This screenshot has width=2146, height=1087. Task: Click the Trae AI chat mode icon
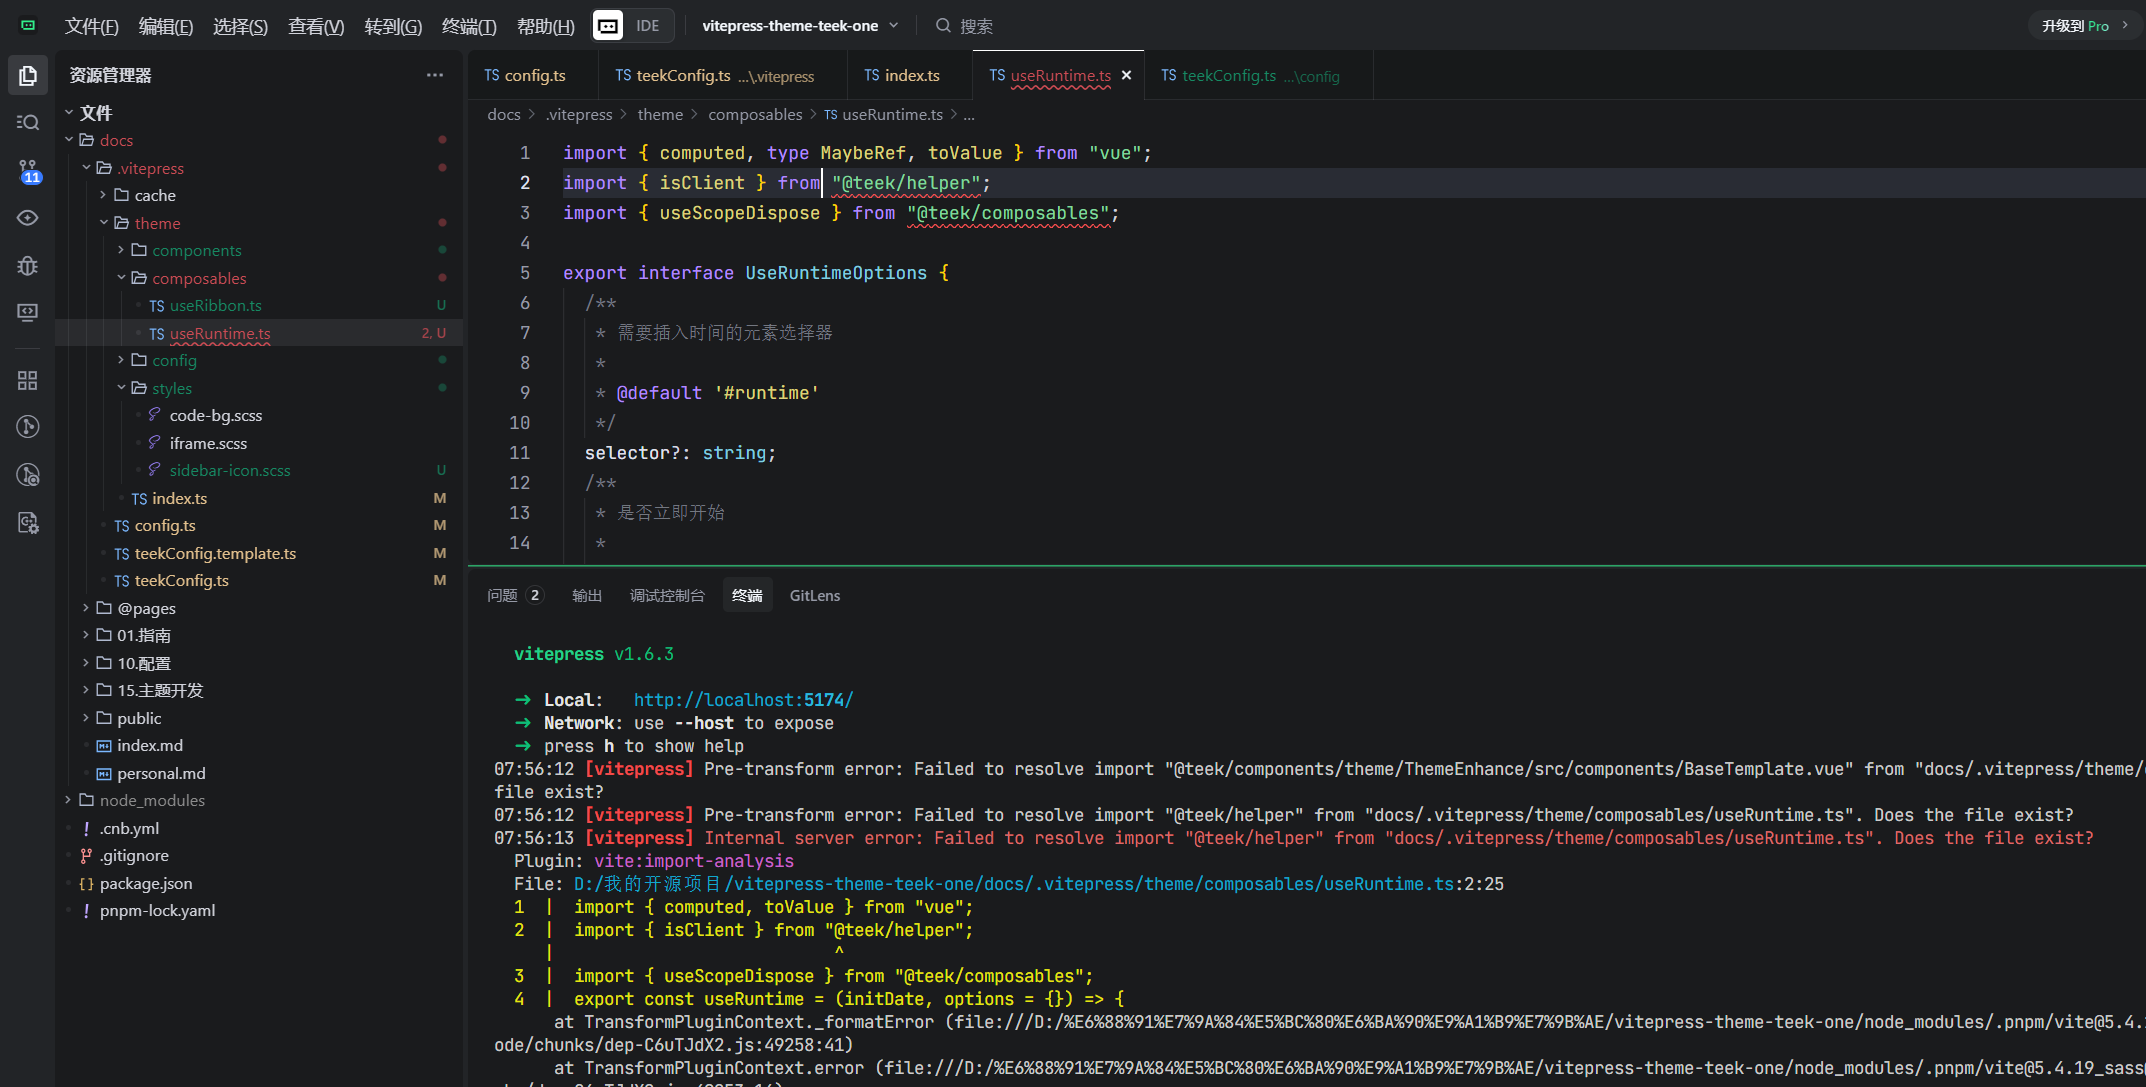pos(607,26)
